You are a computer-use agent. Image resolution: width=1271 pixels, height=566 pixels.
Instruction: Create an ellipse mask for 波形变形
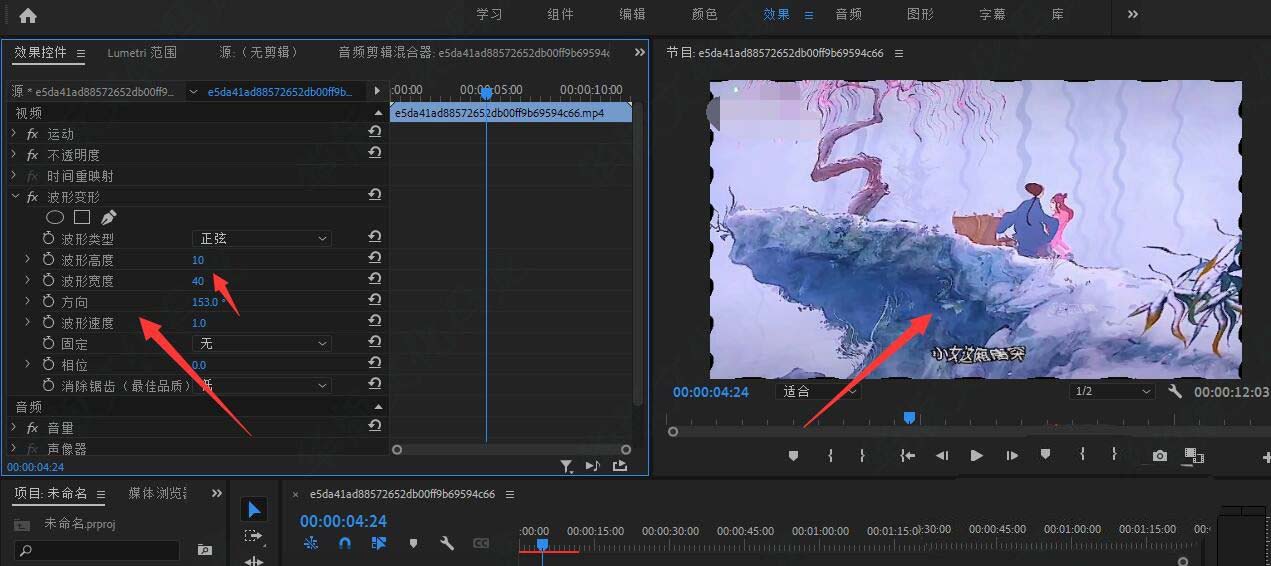tap(56, 217)
